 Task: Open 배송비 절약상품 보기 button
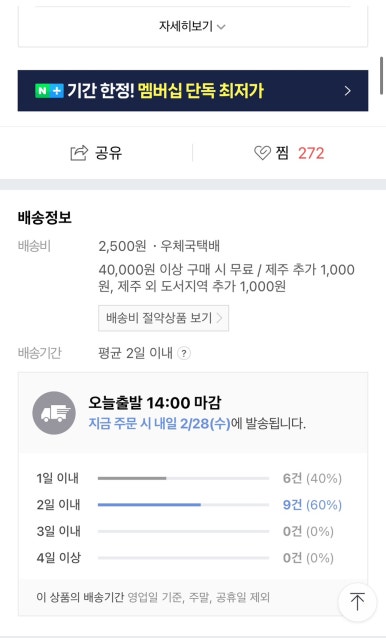[x=164, y=318]
